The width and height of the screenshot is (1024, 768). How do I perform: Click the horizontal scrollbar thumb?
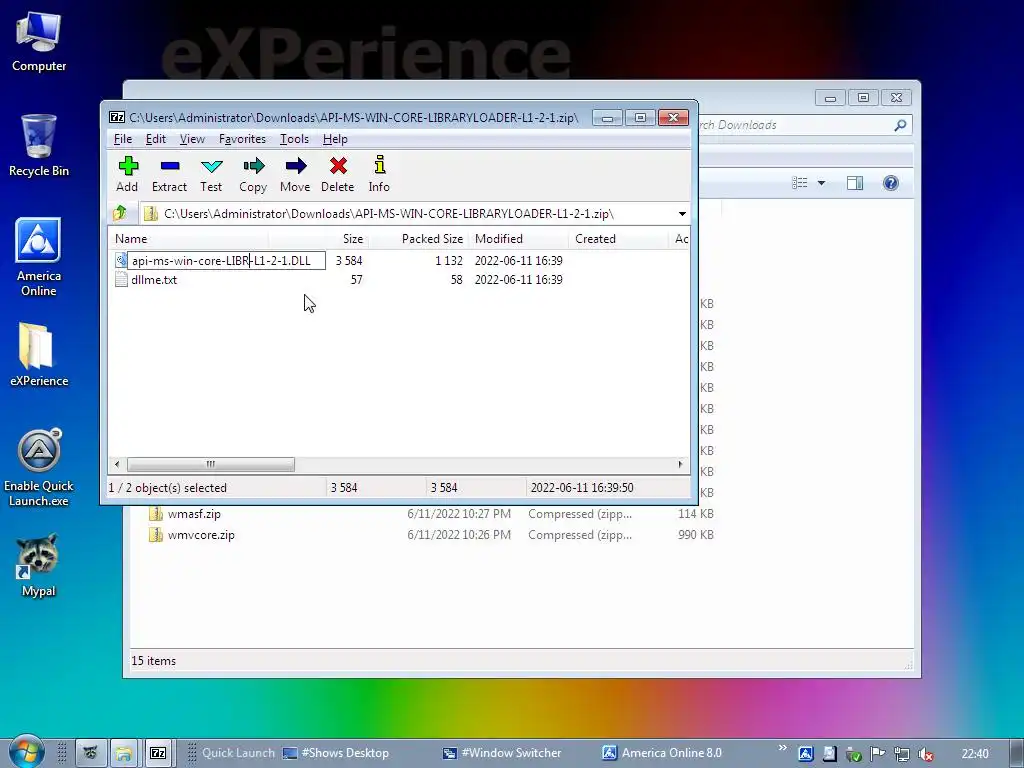[x=211, y=464]
